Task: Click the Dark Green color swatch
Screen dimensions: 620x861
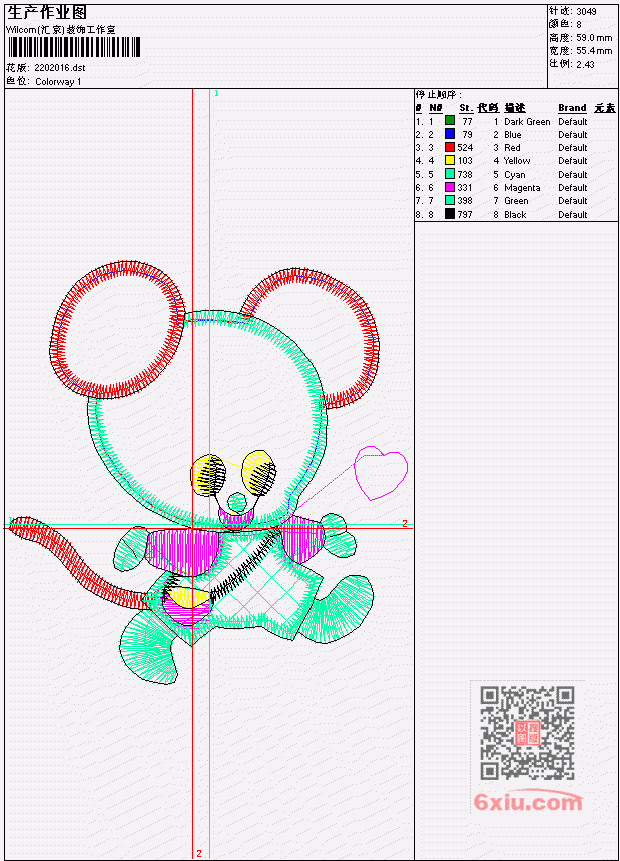Action: pos(450,121)
